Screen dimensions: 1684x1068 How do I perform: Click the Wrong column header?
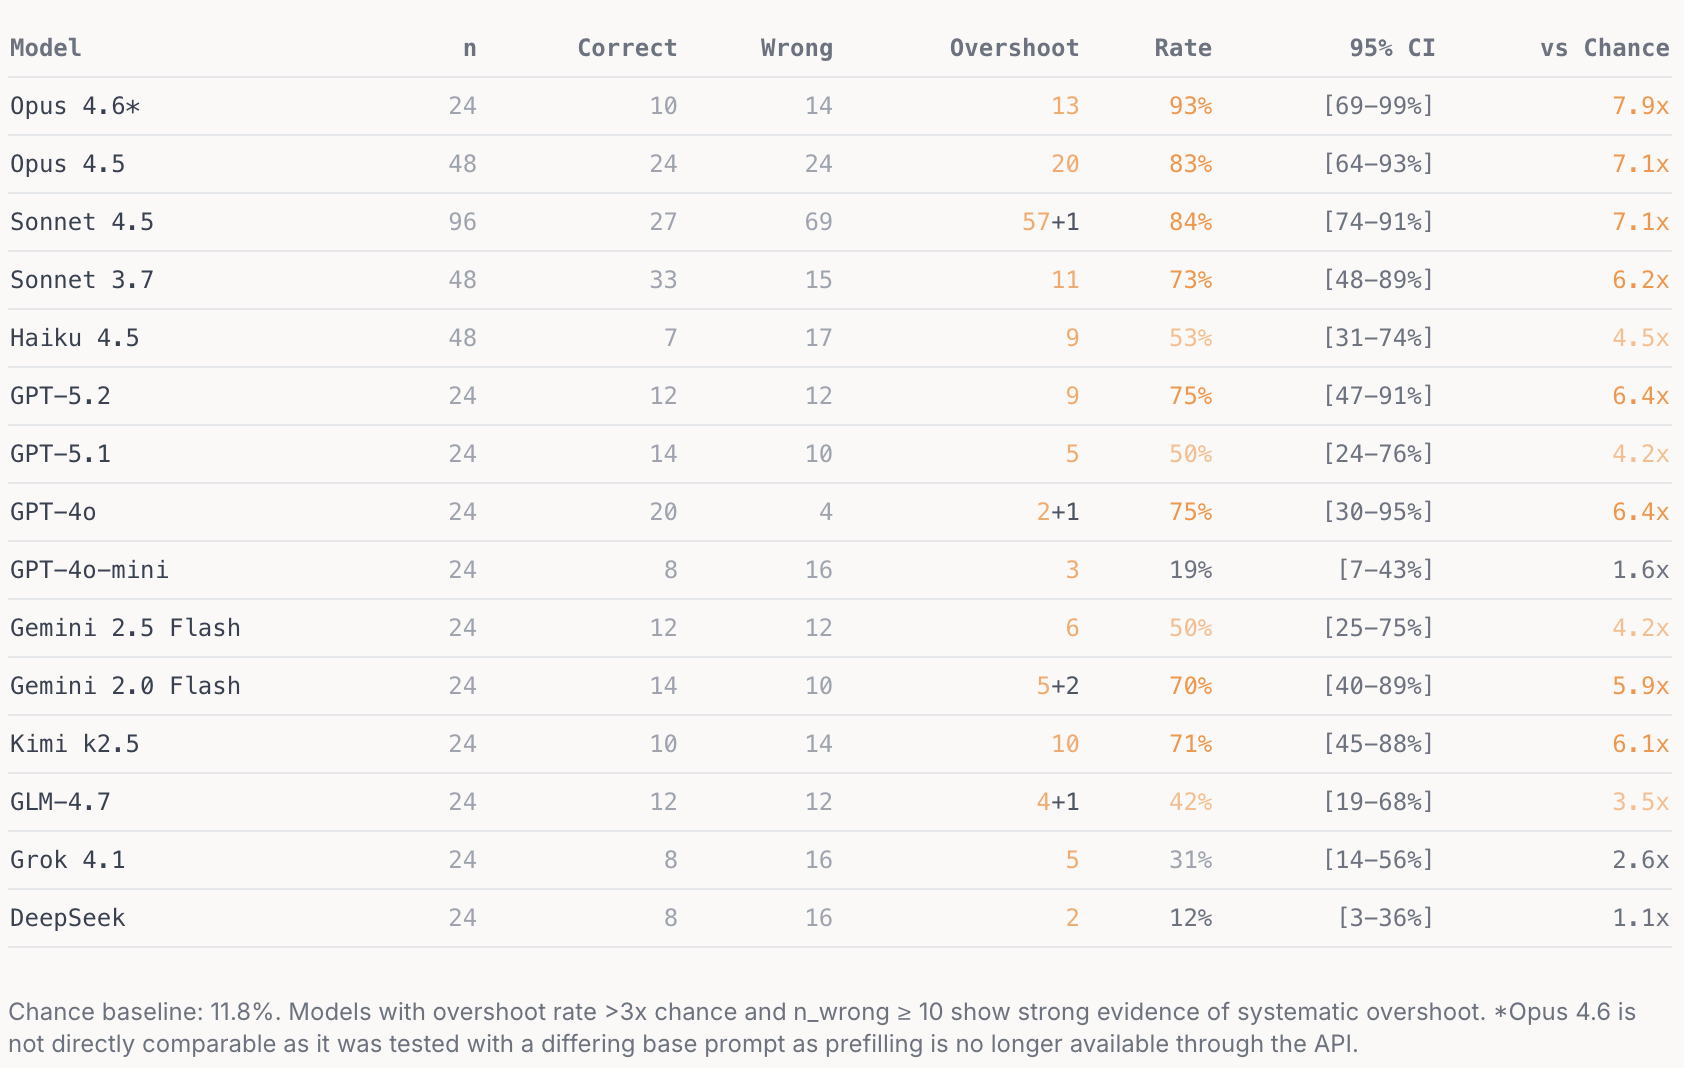coord(796,48)
